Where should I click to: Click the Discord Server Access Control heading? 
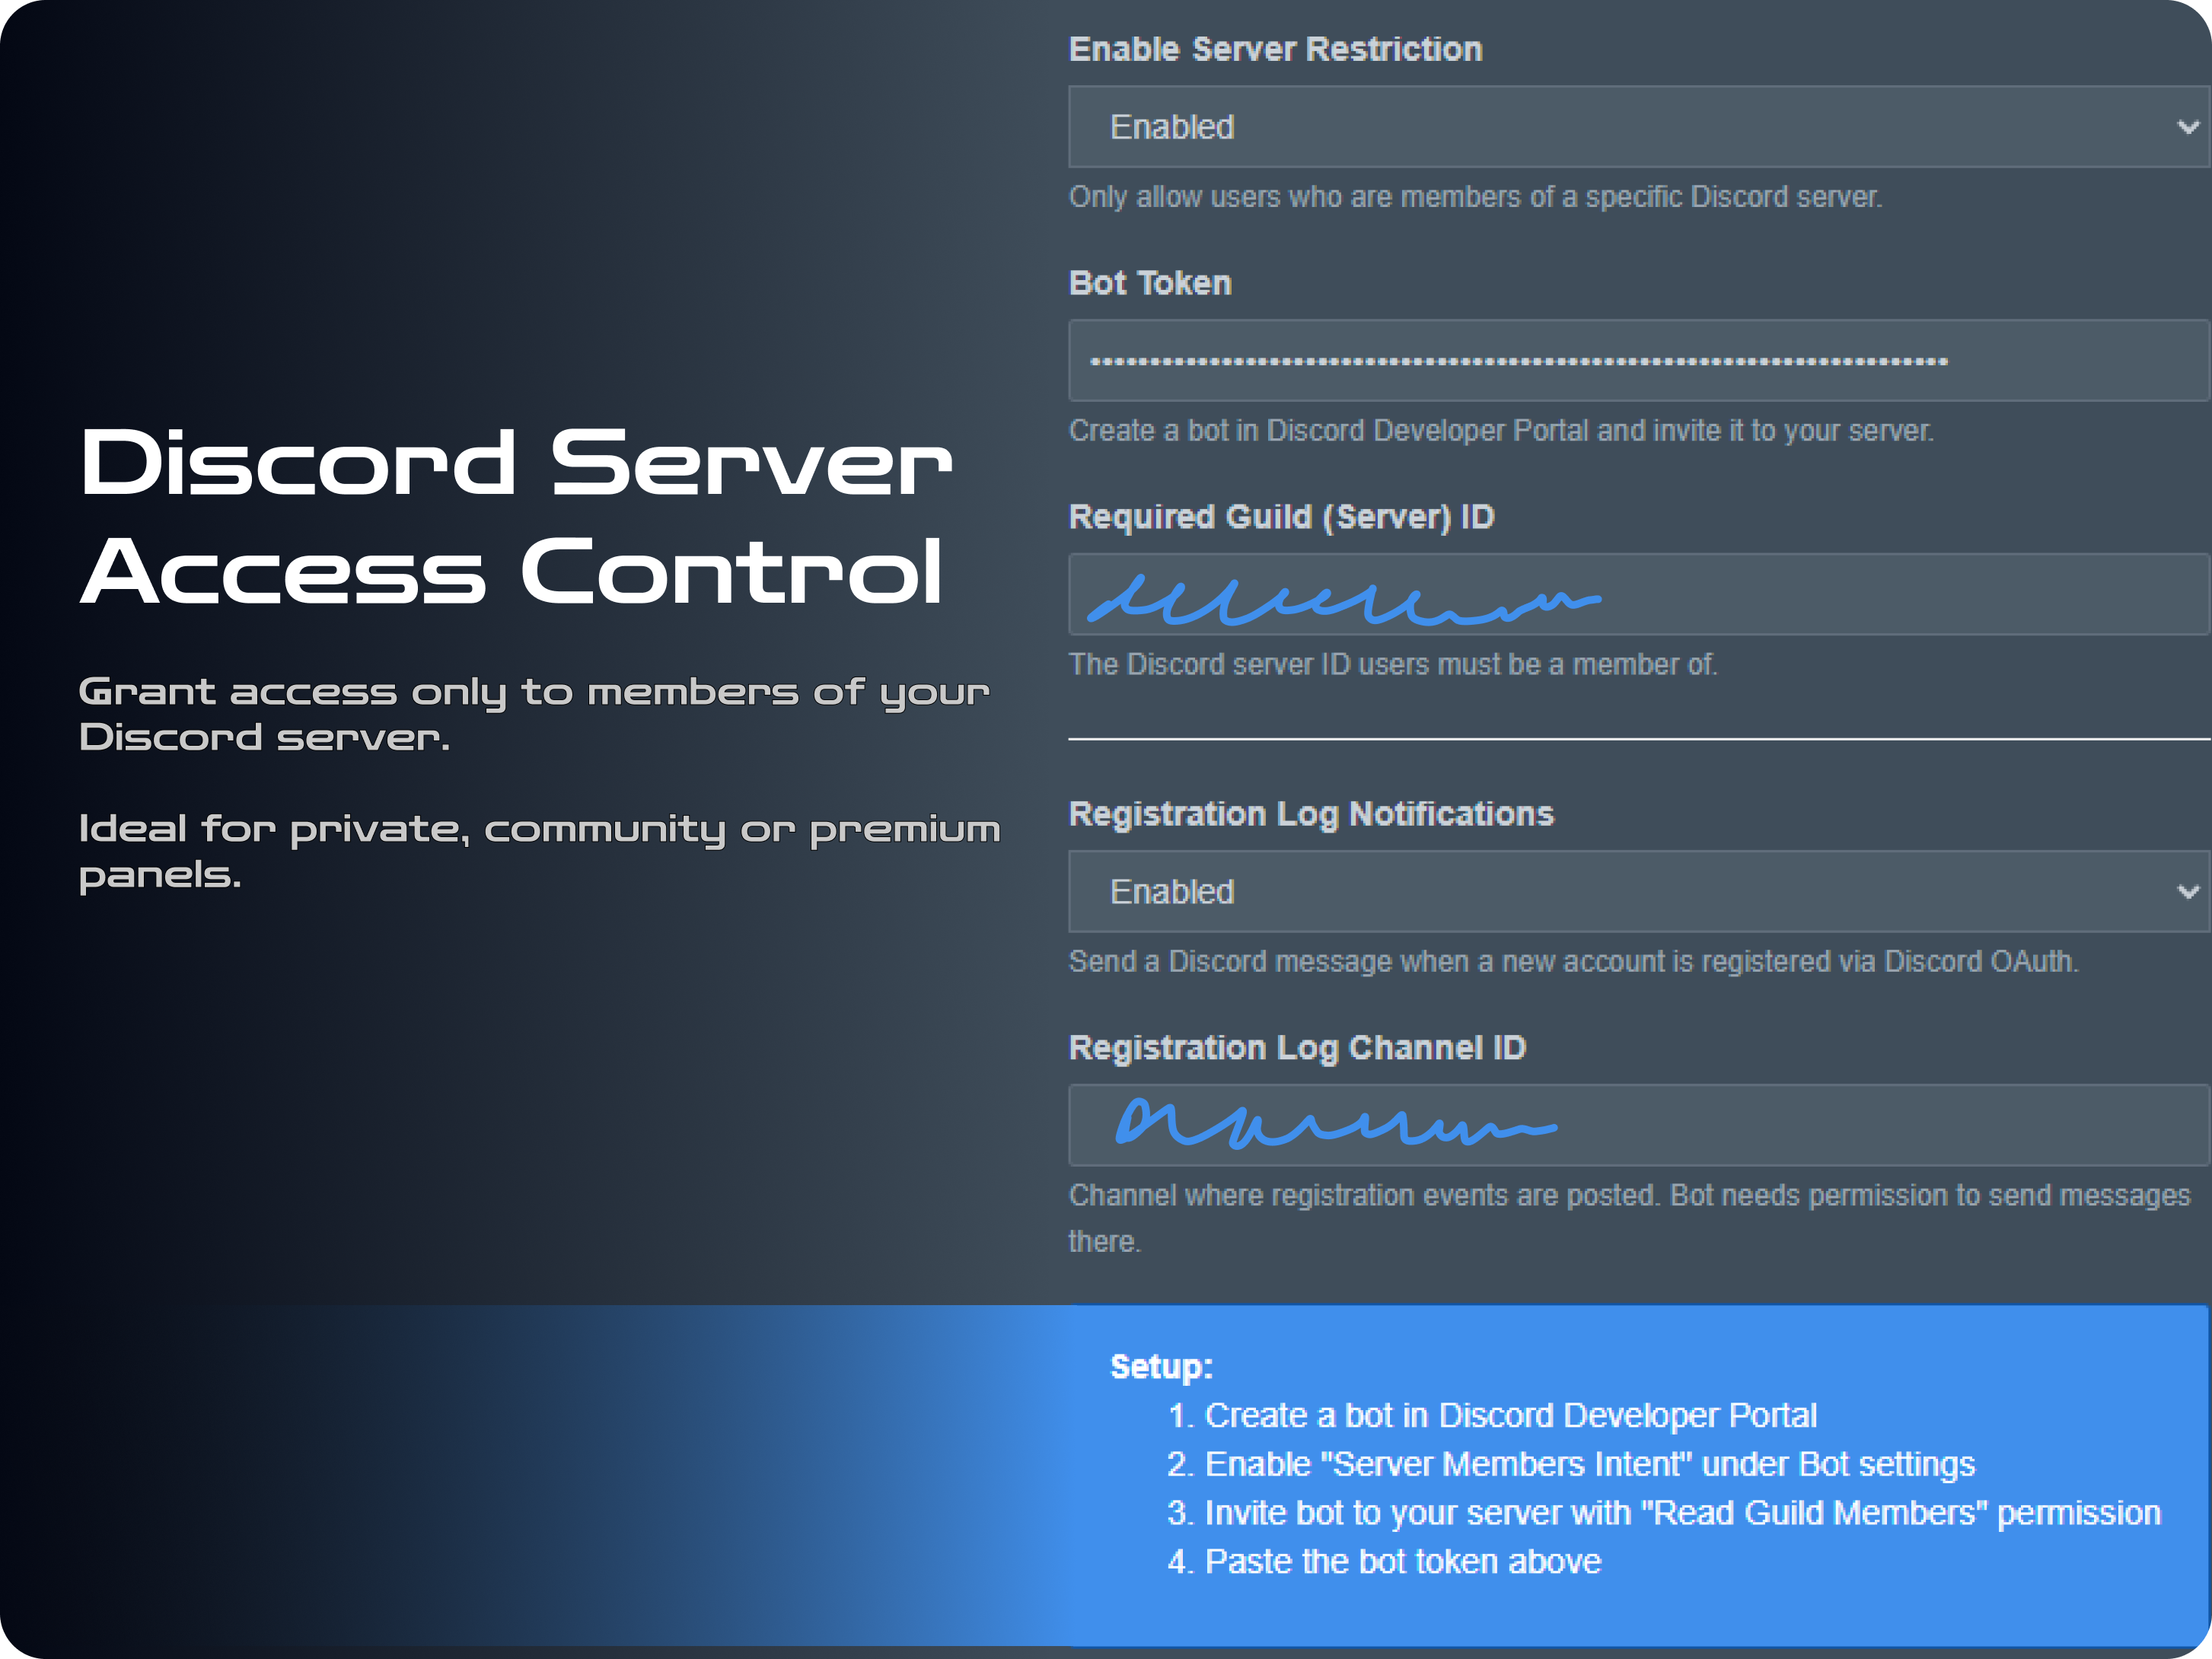coord(515,516)
